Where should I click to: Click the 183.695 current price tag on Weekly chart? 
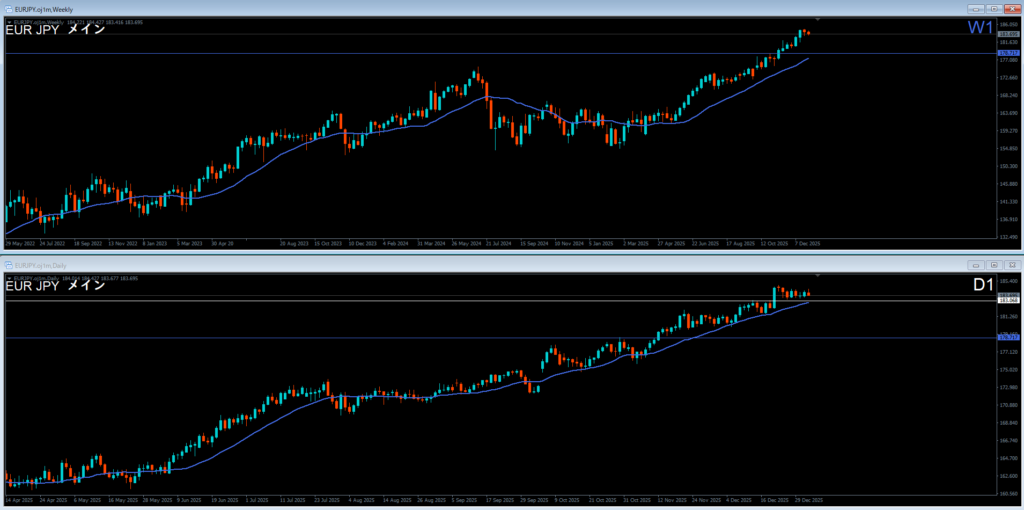[1008, 34]
